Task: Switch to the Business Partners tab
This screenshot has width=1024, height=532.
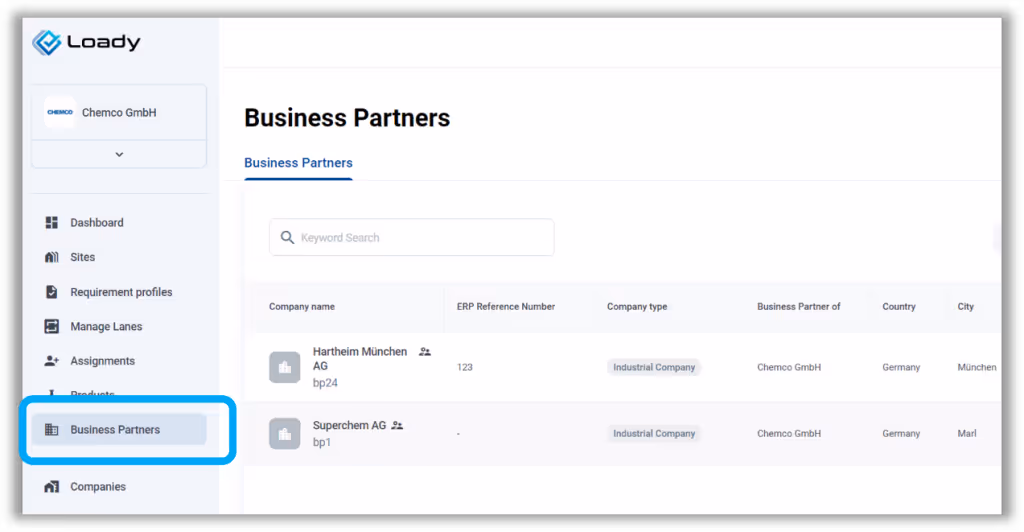Action: pyautogui.click(x=298, y=163)
